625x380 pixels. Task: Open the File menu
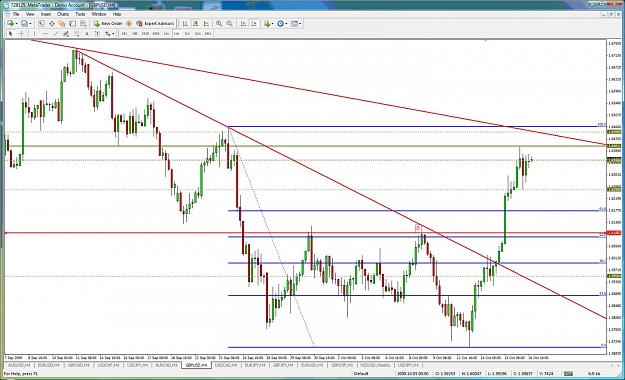(x=16, y=14)
